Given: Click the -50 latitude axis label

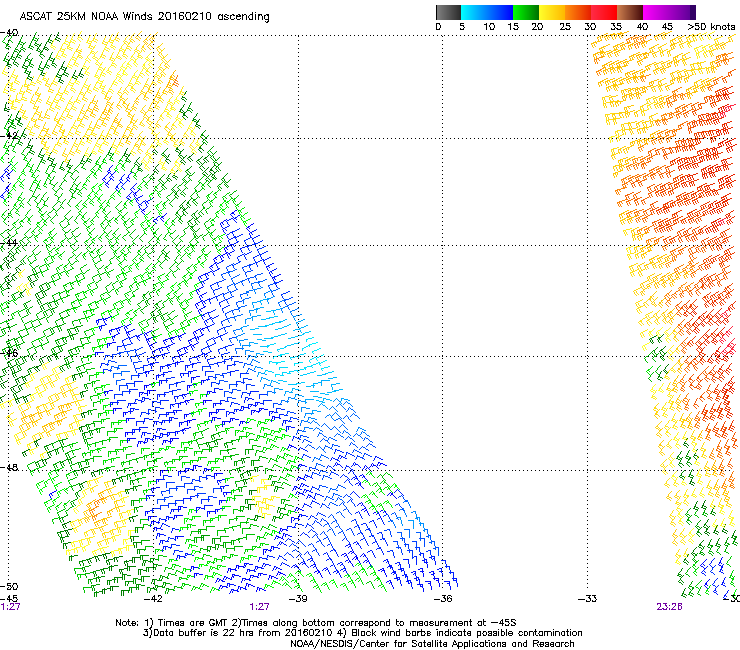Looking at the screenshot, I should point(9,587).
